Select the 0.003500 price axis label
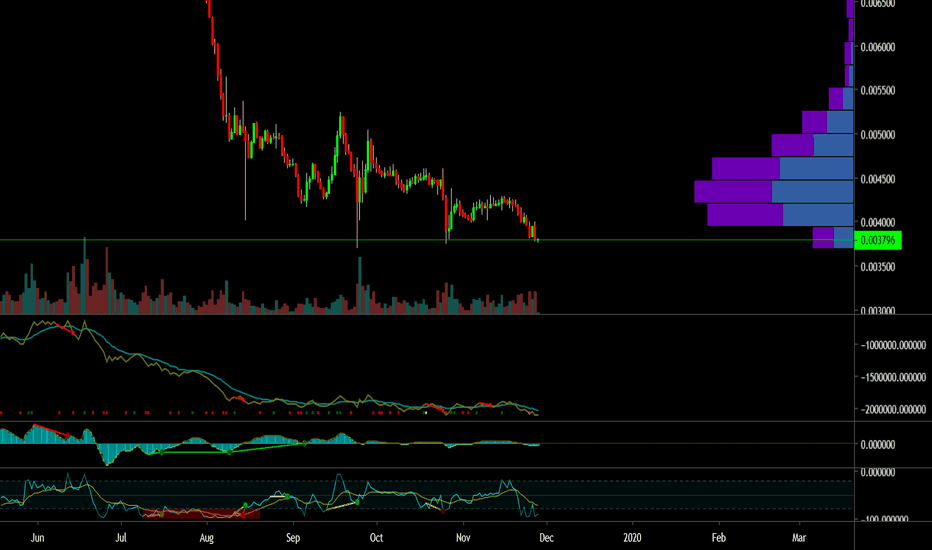Image resolution: width=932 pixels, height=550 pixels. pyautogui.click(x=878, y=267)
